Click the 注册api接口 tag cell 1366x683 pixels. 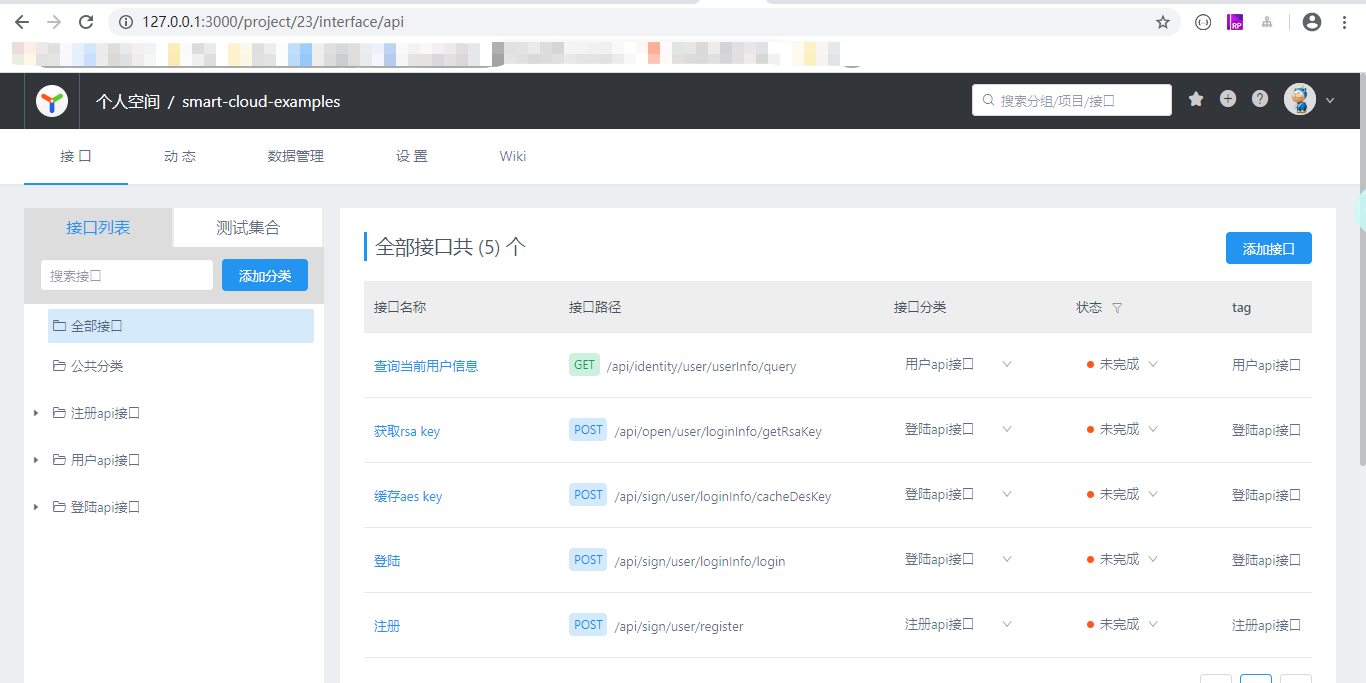click(1266, 625)
